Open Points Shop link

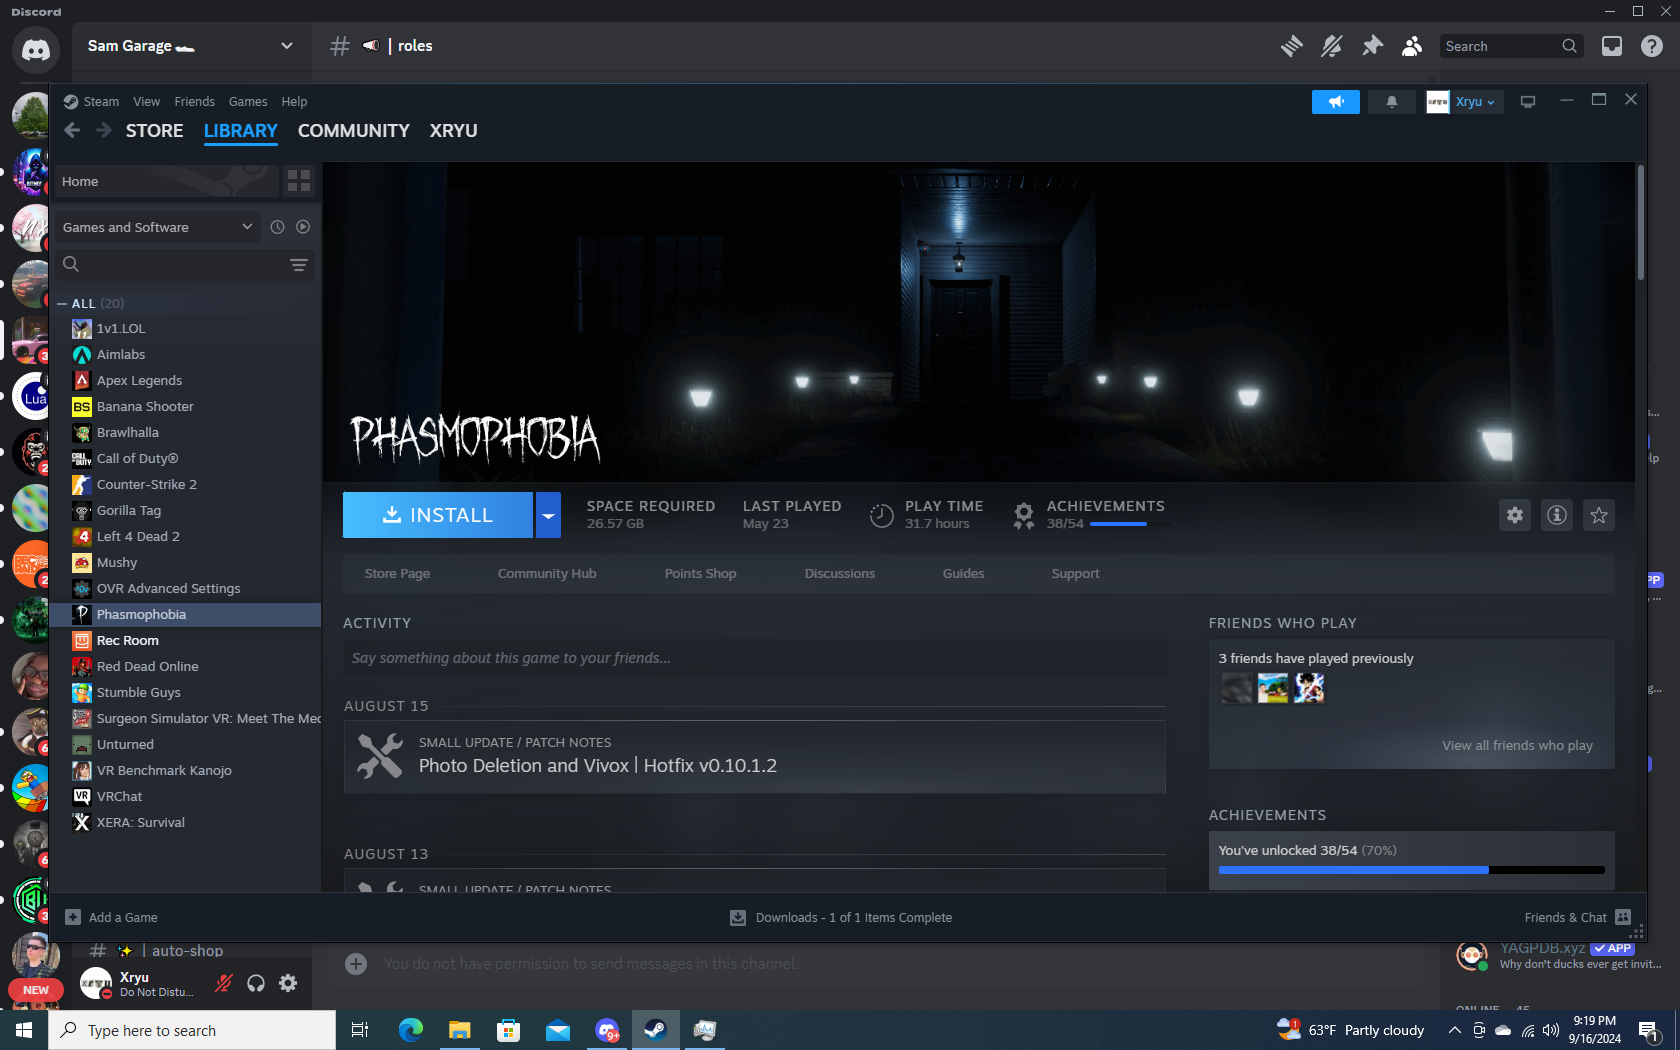click(x=700, y=573)
